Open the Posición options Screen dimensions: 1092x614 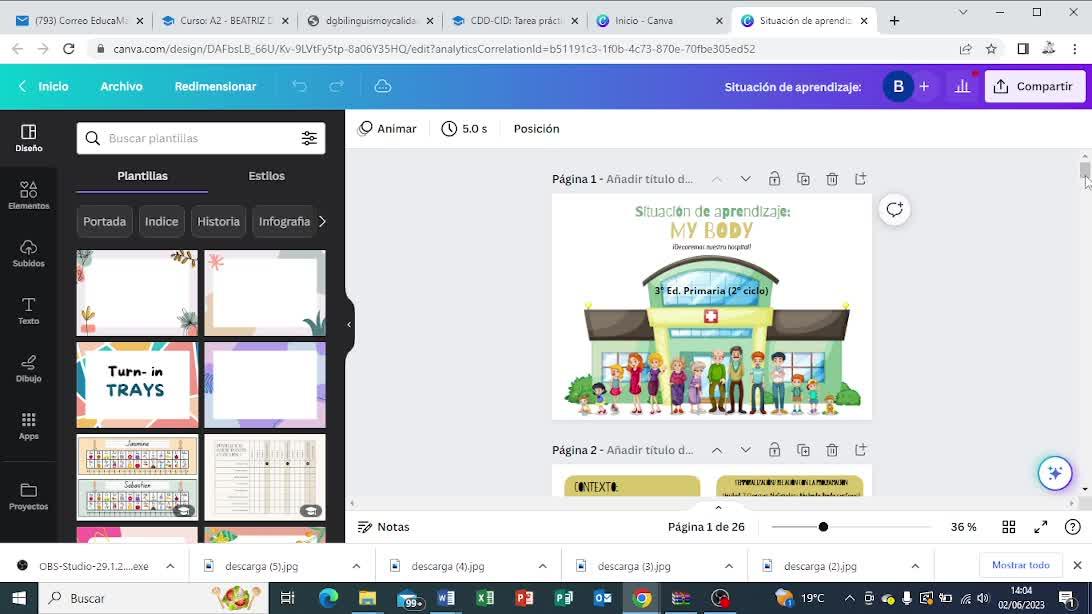pos(536,129)
